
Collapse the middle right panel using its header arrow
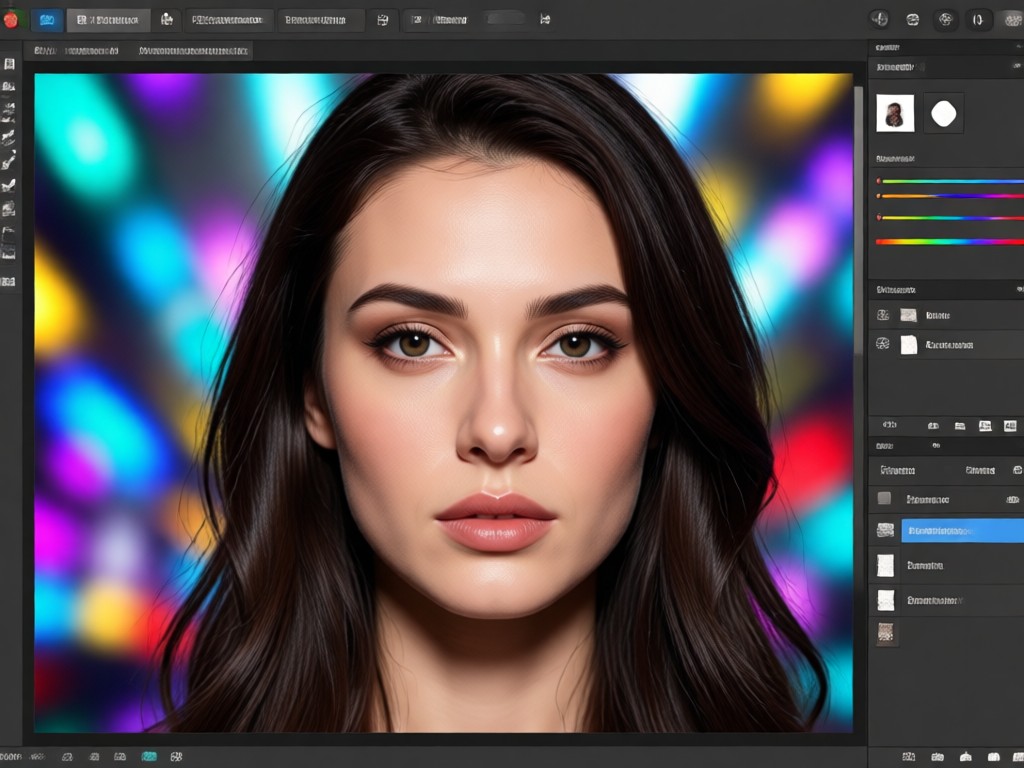click(x=1019, y=289)
